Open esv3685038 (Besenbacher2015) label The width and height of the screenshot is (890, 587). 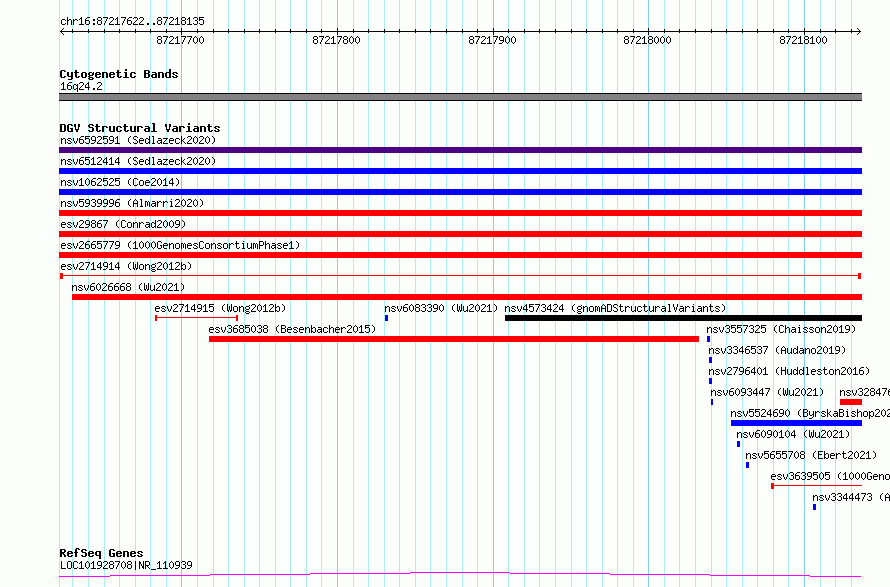point(292,329)
